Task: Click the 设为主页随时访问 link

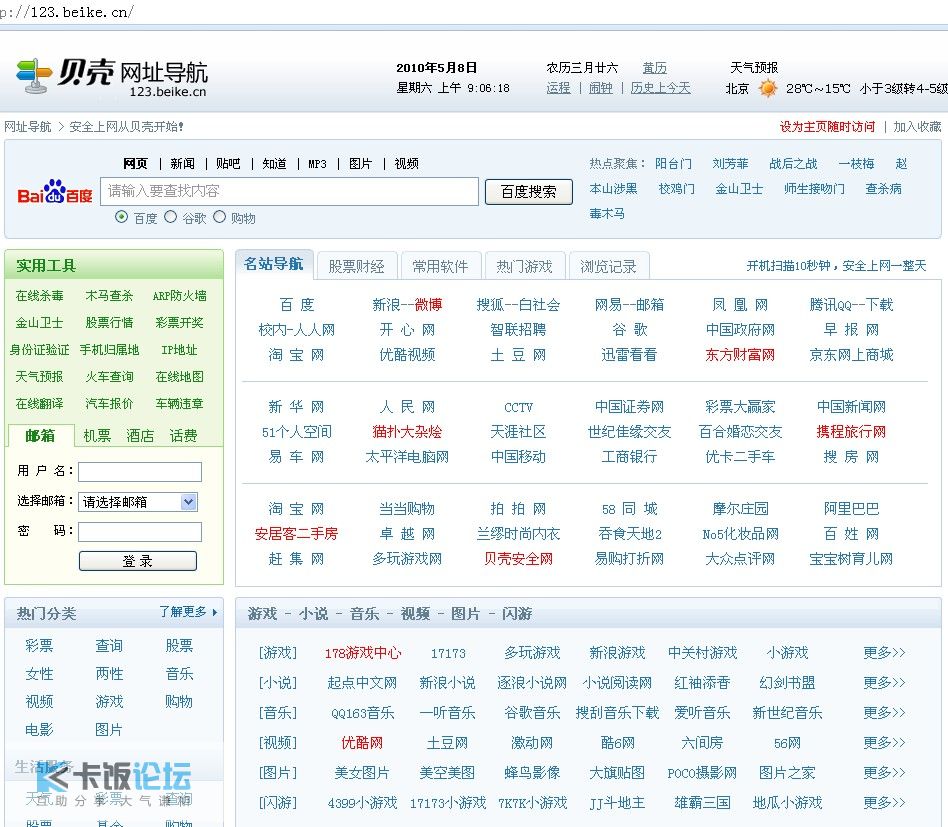Action: pos(827,127)
